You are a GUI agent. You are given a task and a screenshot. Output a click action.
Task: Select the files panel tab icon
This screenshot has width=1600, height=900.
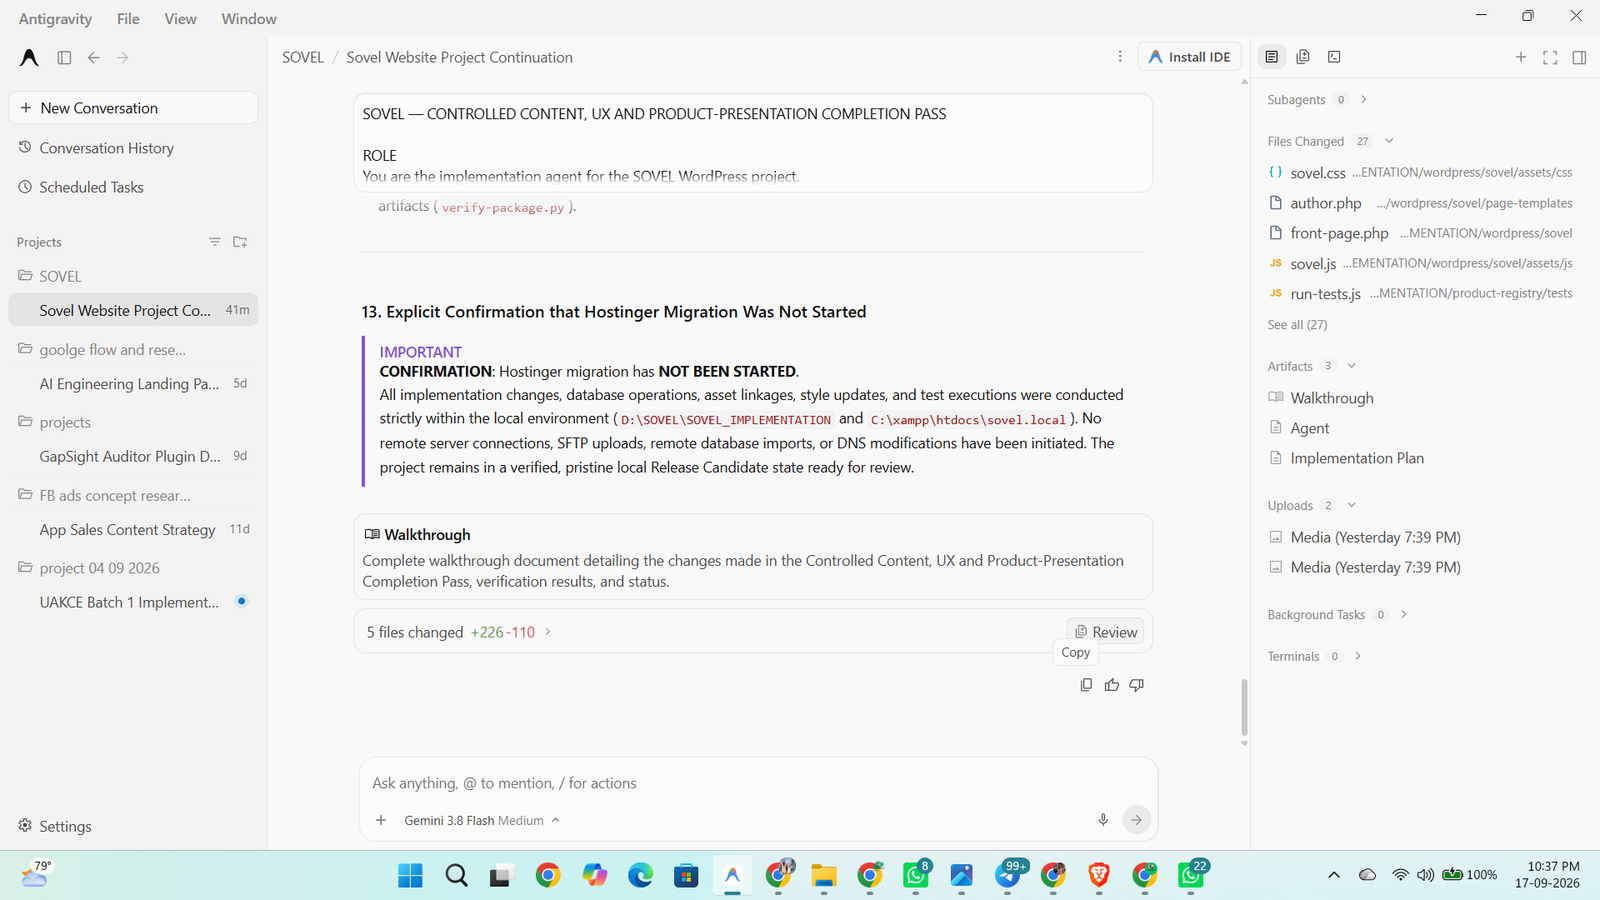click(1303, 57)
